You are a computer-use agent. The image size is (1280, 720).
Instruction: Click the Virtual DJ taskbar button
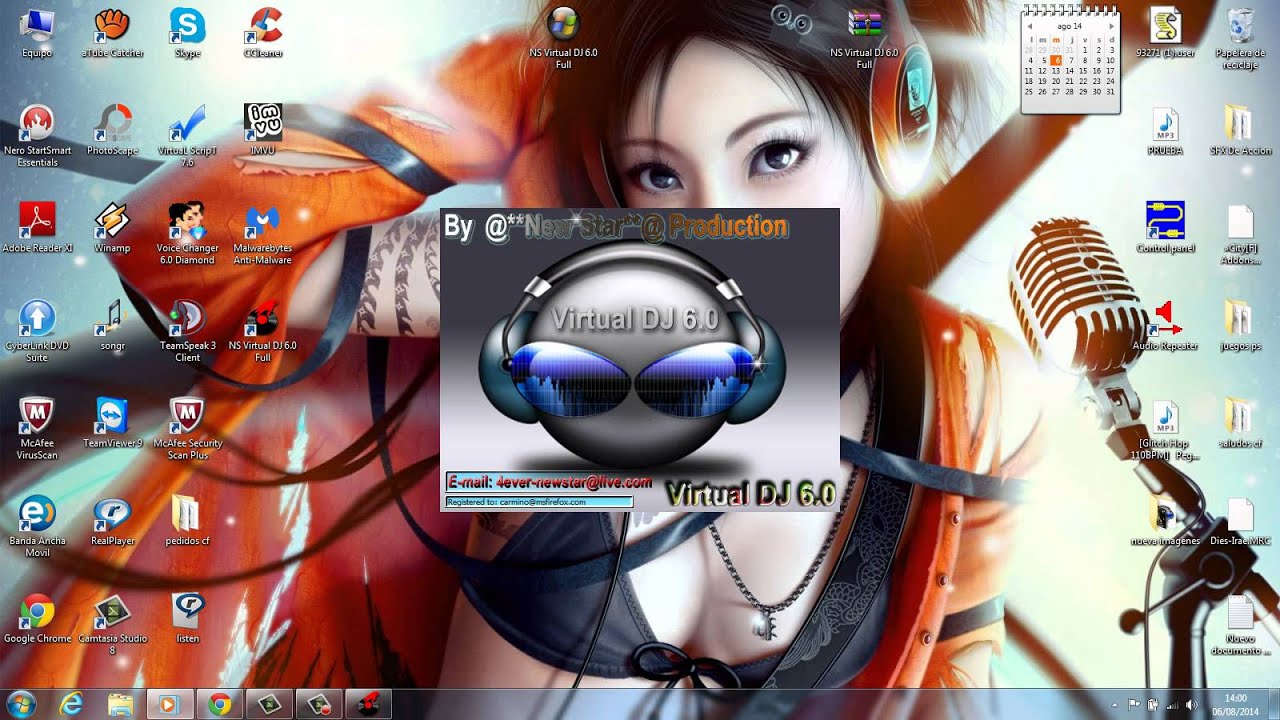point(369,704)
